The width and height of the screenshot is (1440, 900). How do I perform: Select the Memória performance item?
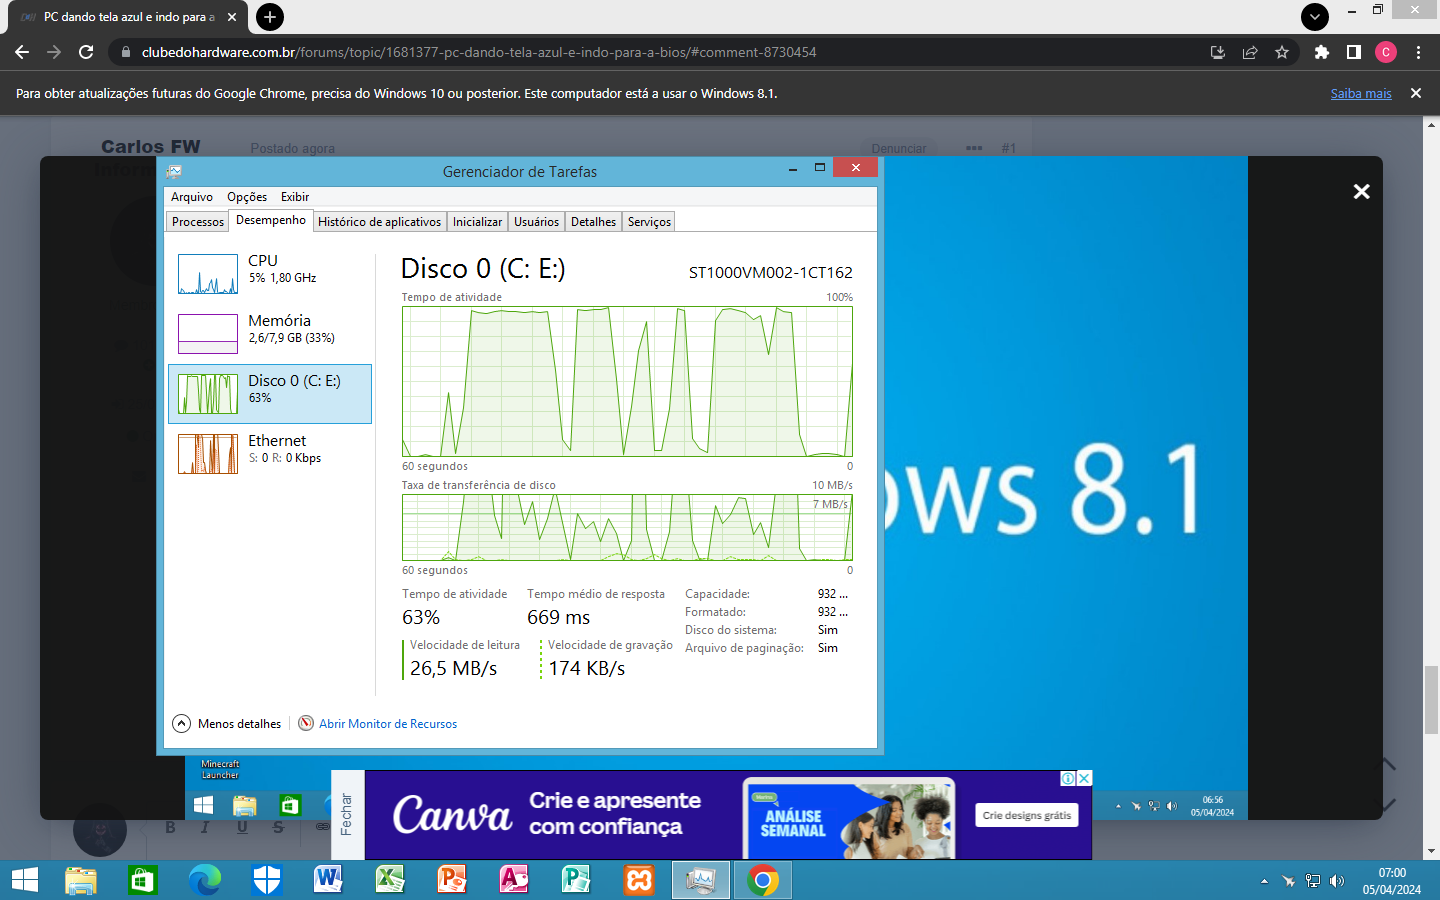tap(270, 333)
